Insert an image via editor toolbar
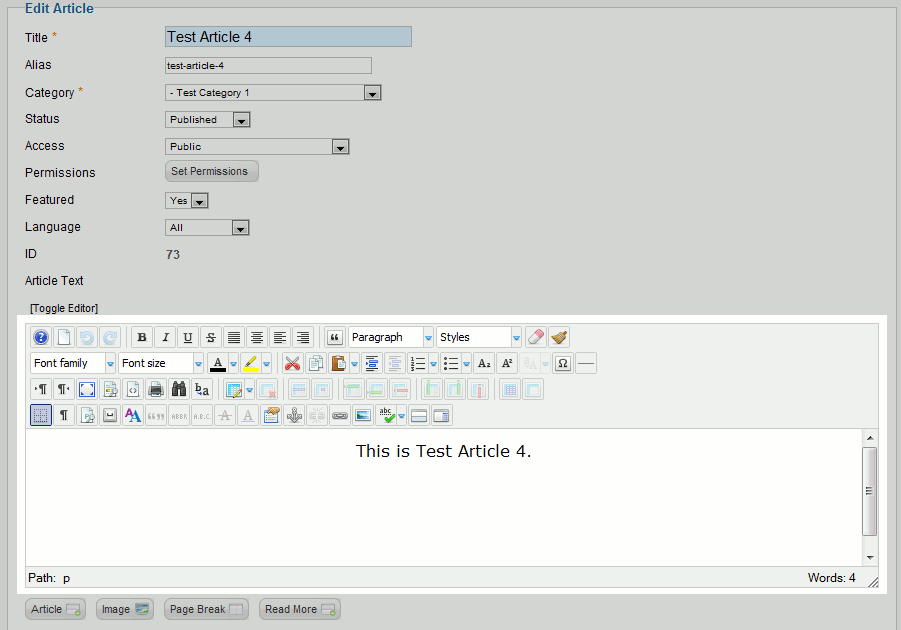901x630 pixels. point(363,415)
